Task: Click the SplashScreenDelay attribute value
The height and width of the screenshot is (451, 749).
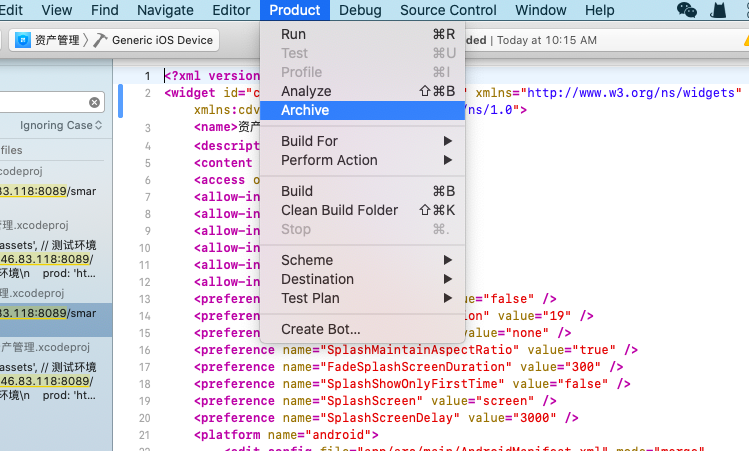Action: (x=390, y=418)
